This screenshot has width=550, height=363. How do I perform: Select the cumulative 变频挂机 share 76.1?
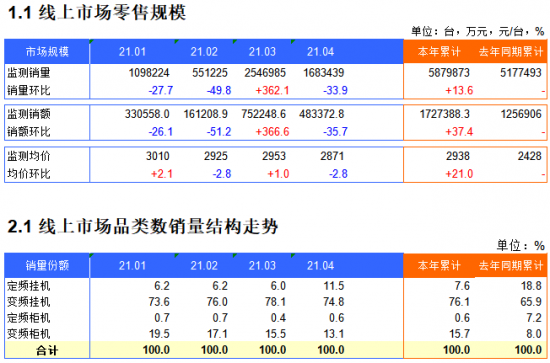click(x=460, y=302)
